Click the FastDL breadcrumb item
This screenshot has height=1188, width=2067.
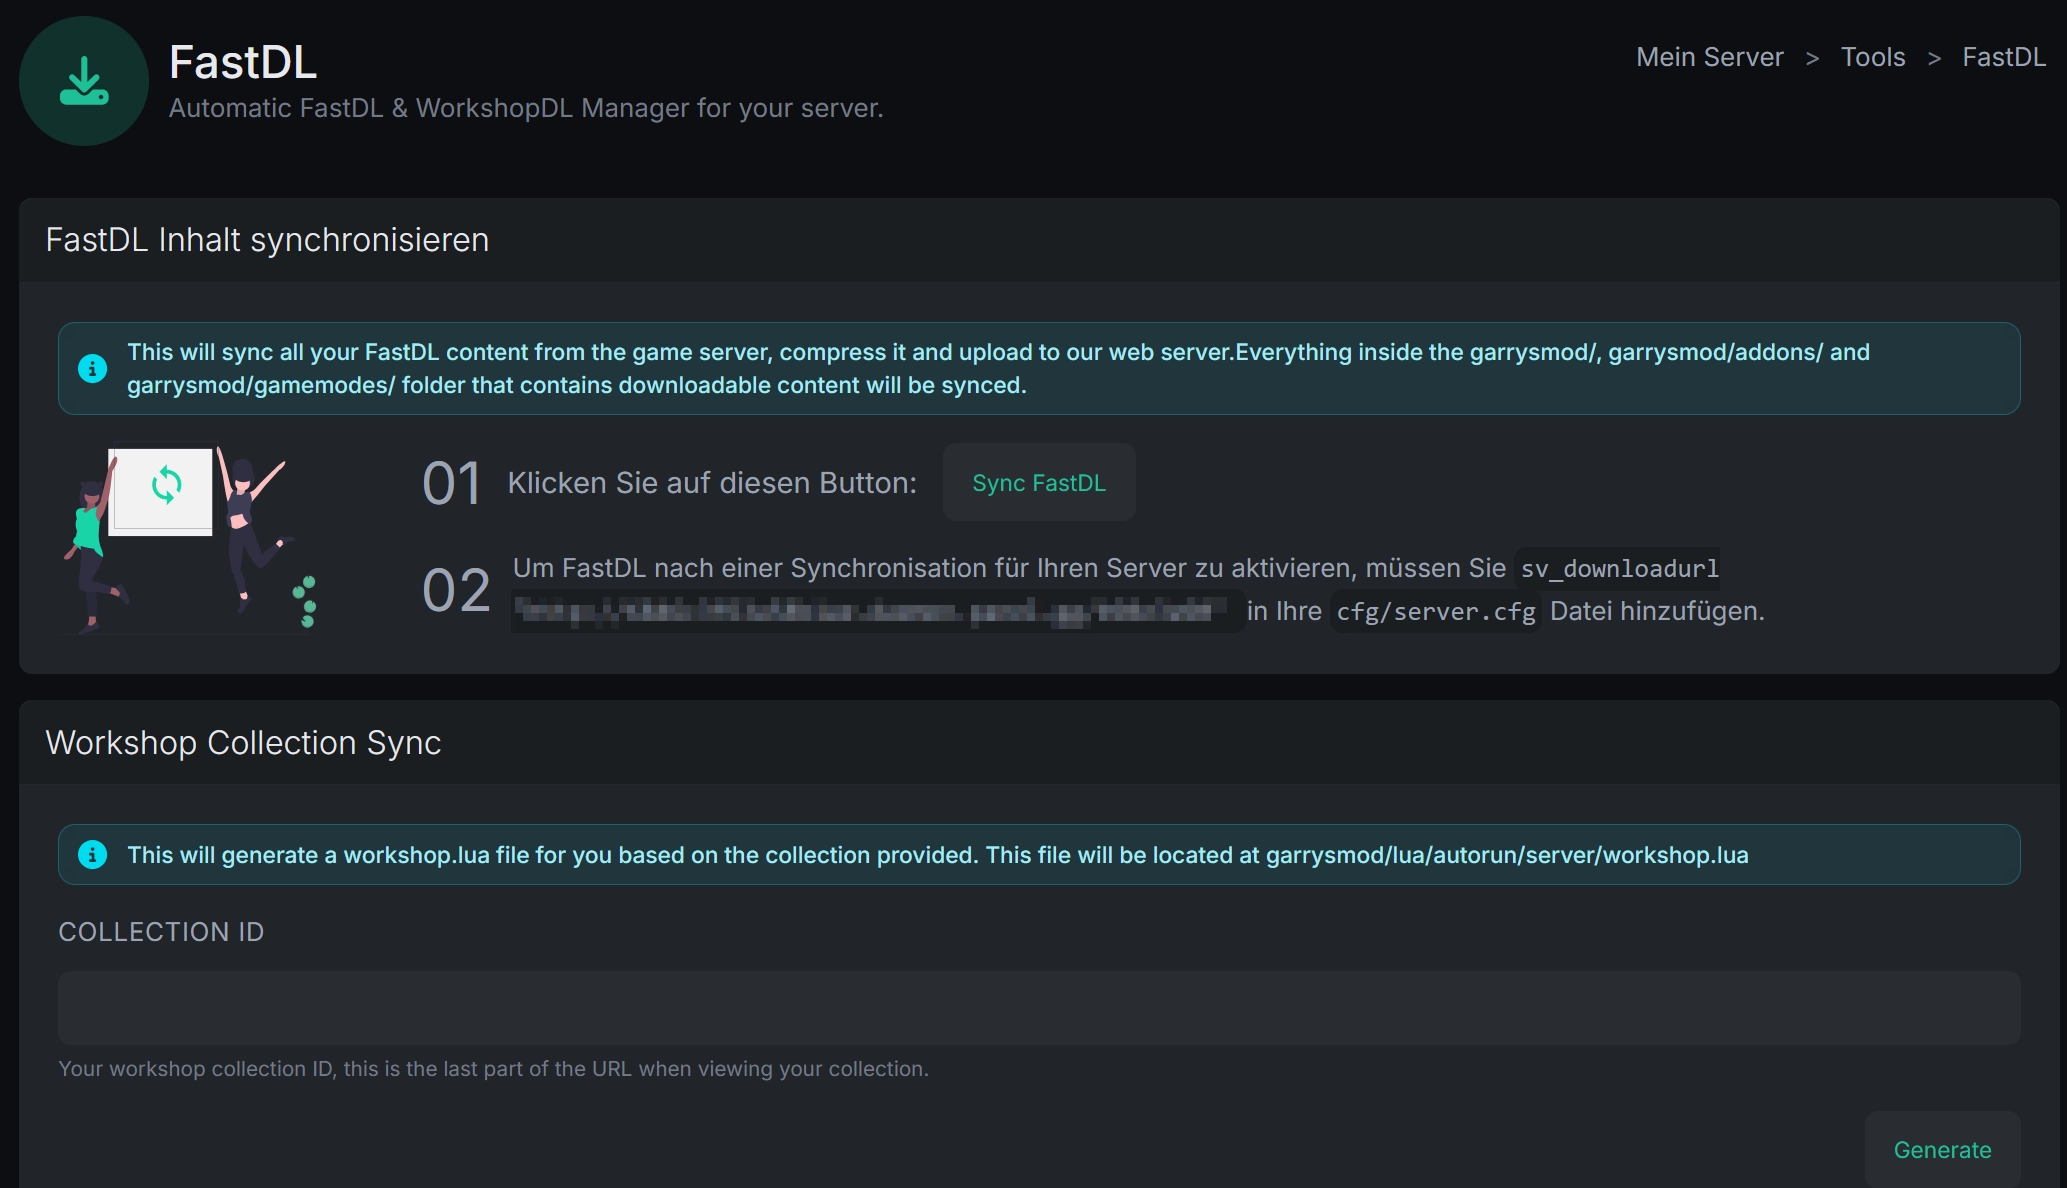coord(2003,57)
